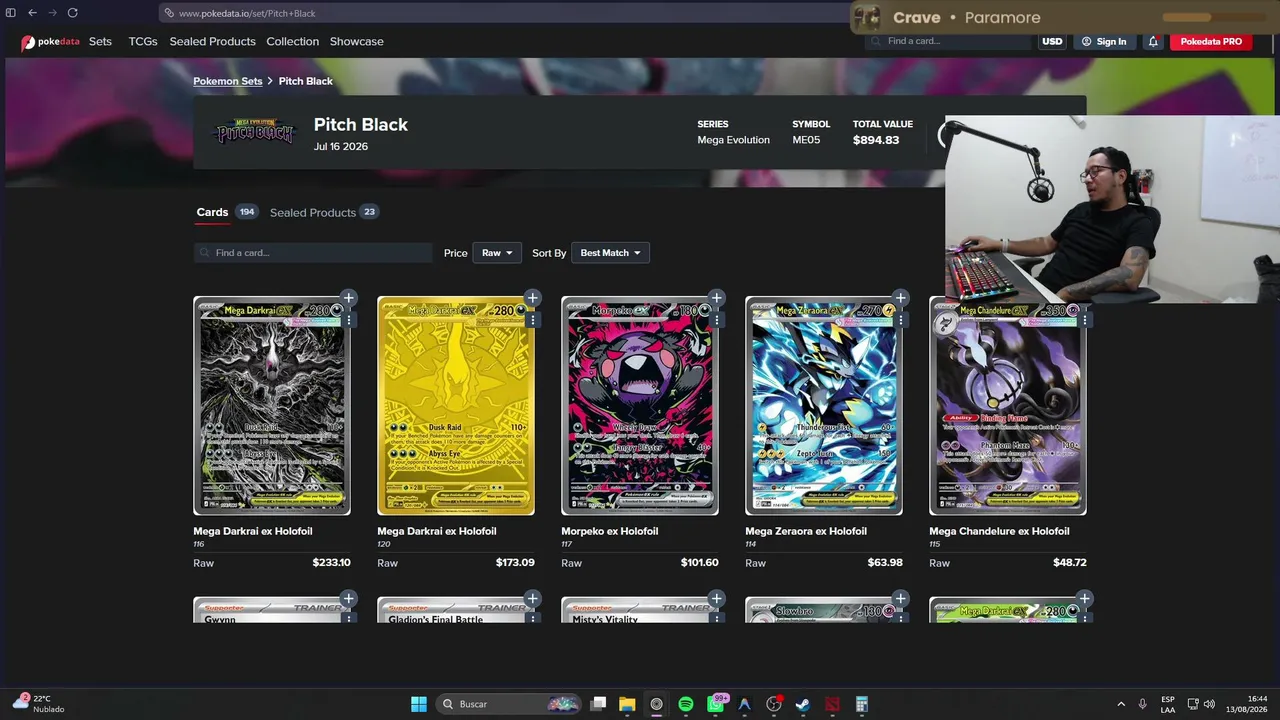Open Calculator from the taskbar
This screenshot has height=720, width=1280.
[x=862, y=704]
